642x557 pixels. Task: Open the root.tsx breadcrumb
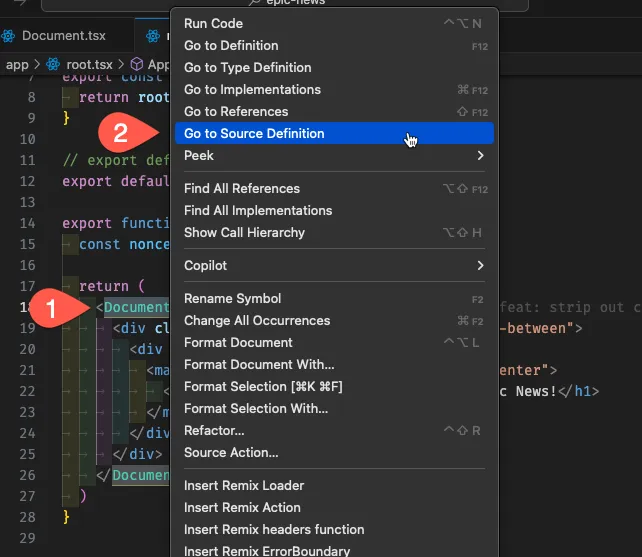pos(89,65)
